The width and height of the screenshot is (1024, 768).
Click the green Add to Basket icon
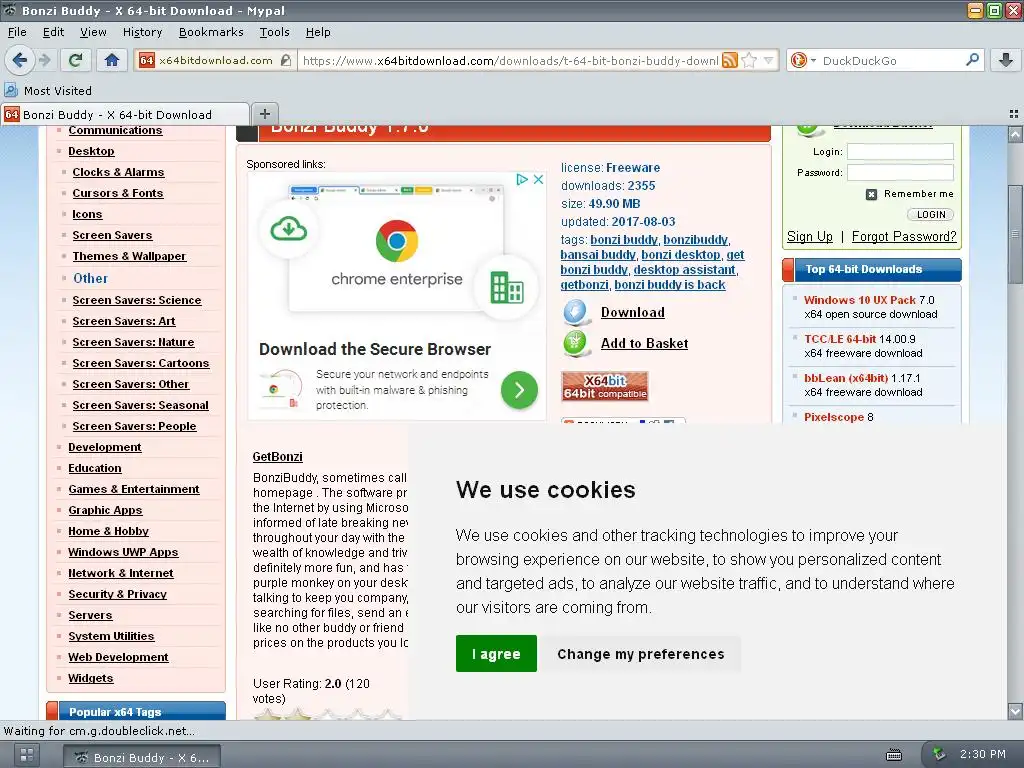575,343
